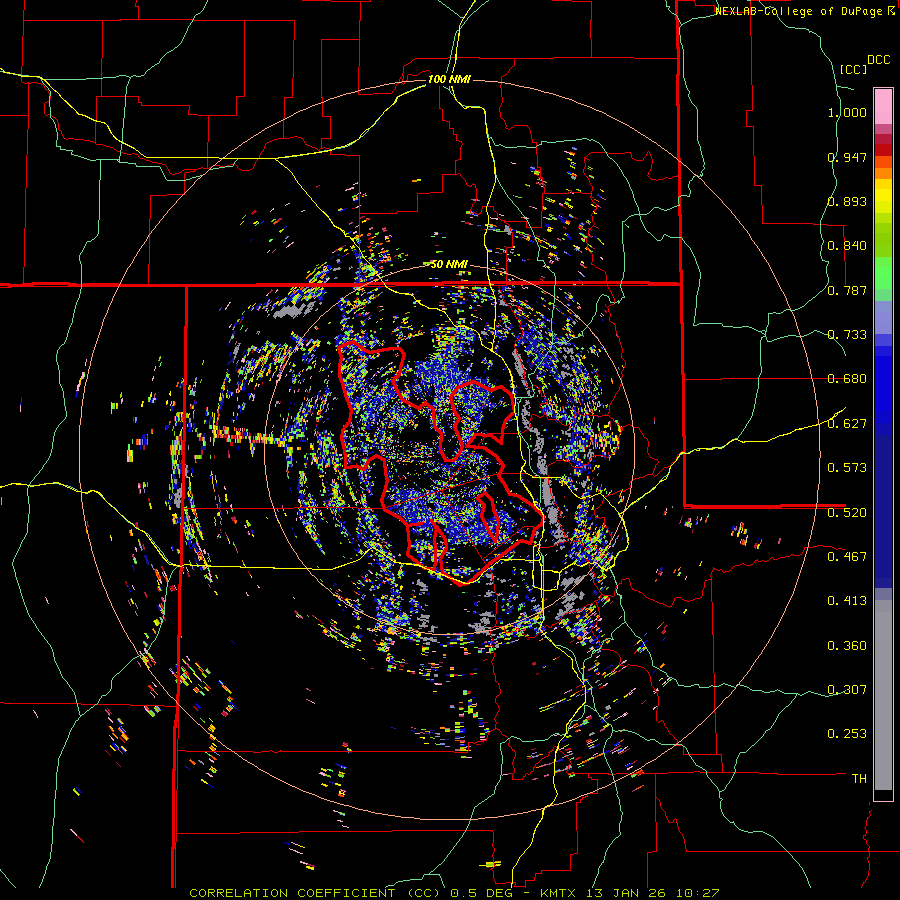The width and height of the screenshot is (900, 900).
Task: Click the 0.627 legend value
Action: coord(847,424)
